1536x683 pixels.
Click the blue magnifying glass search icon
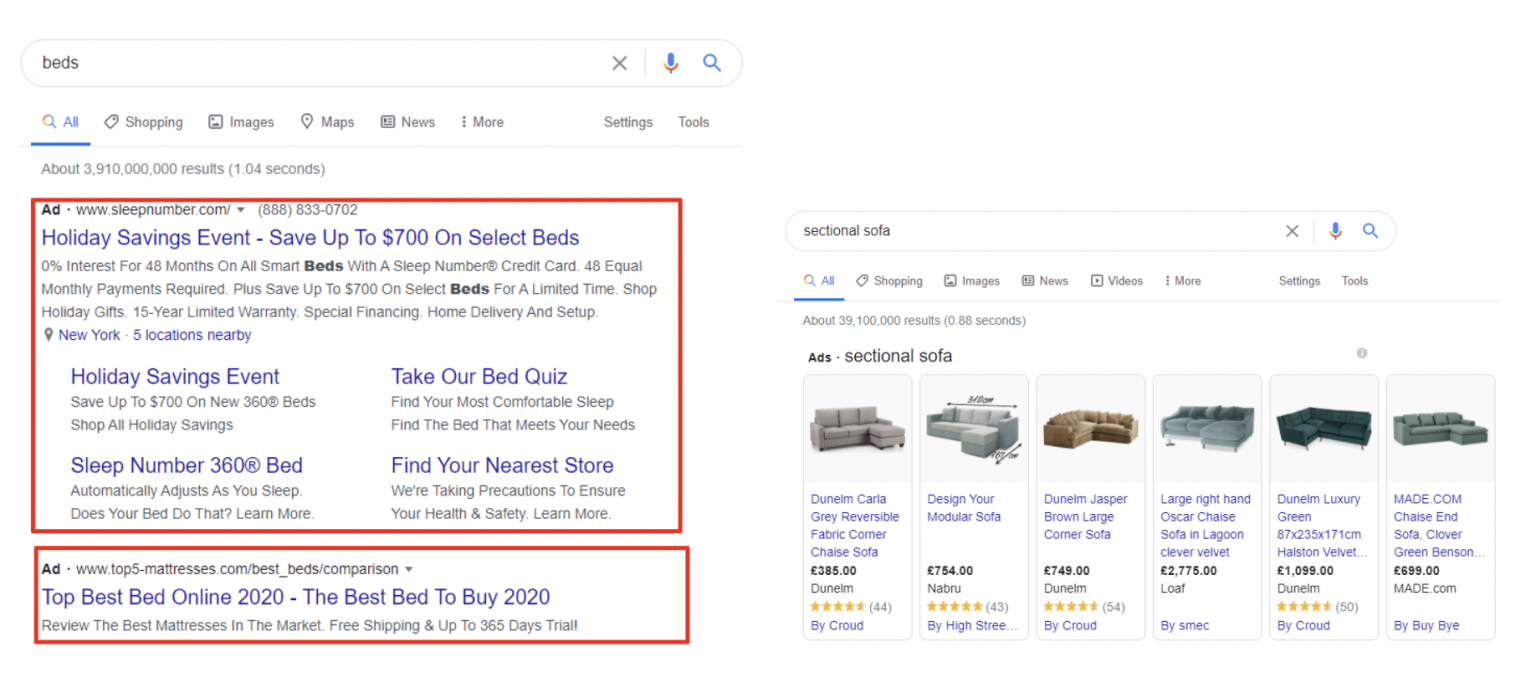click(x=712, y=62)
